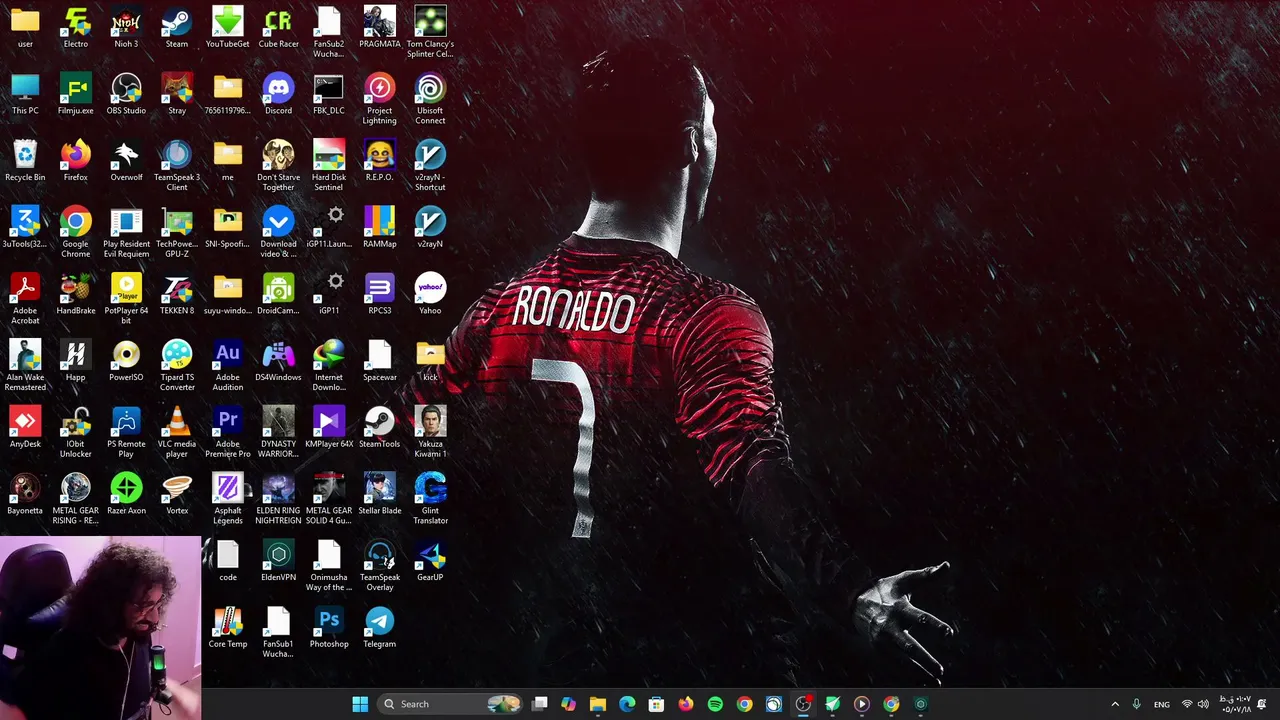Select the "code" file on desktop

[228, 561]
